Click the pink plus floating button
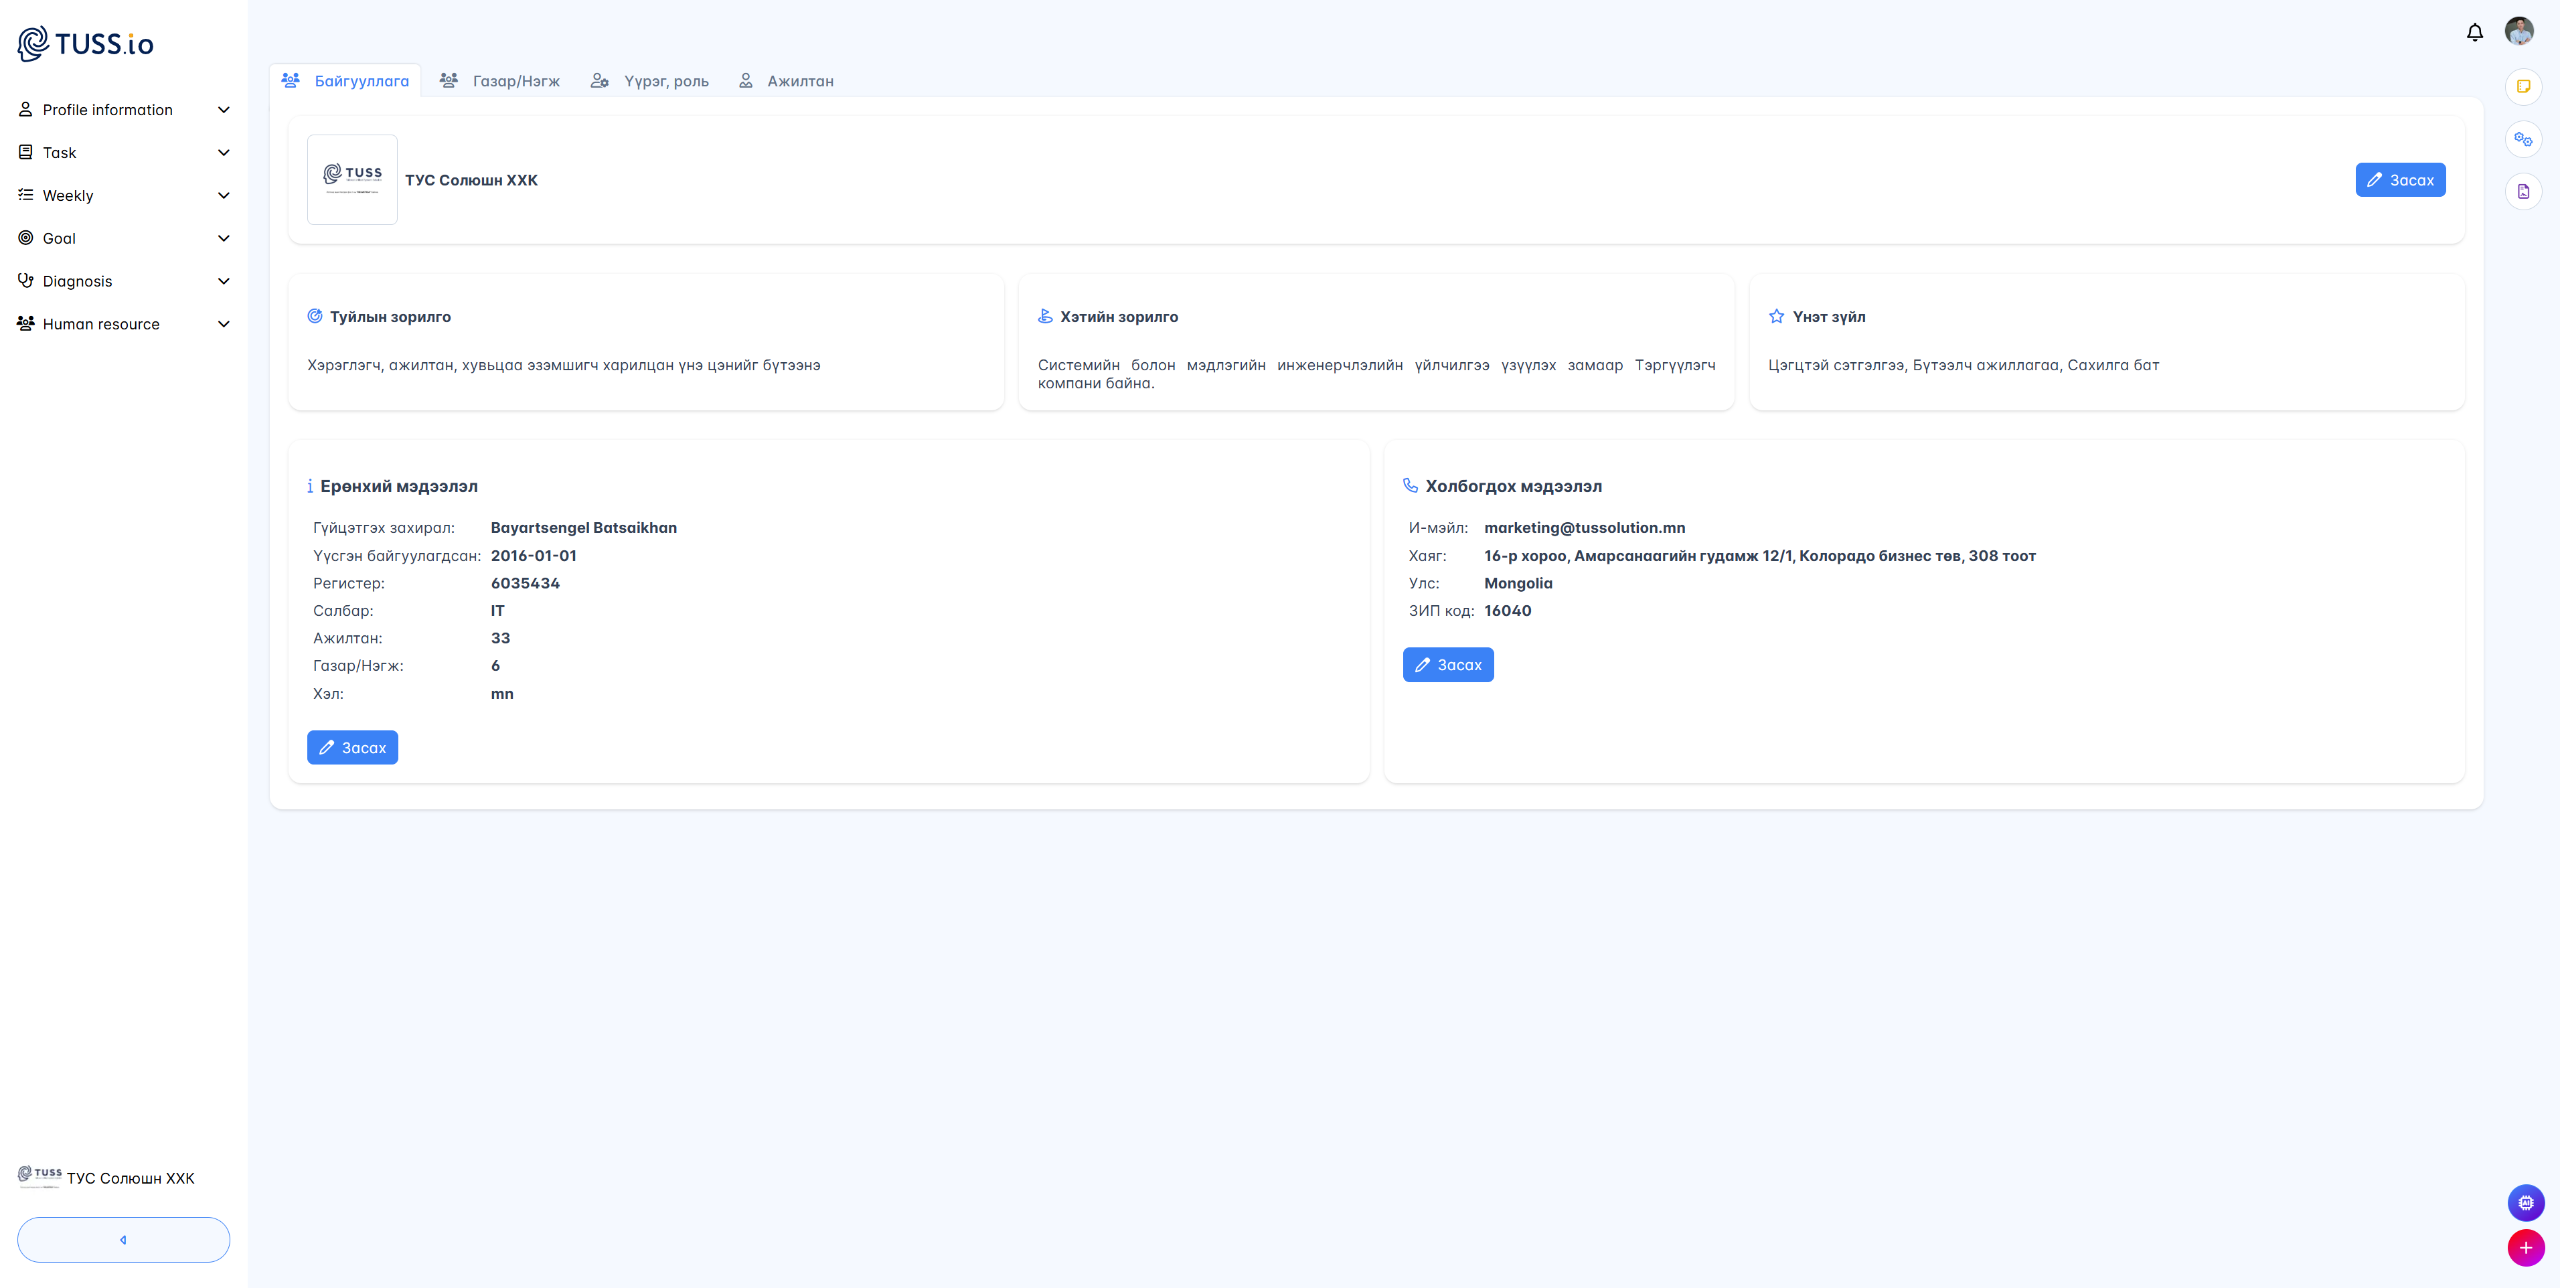The width and height of the screenshot is (2560, 1288). [x=2525, y=1247]
